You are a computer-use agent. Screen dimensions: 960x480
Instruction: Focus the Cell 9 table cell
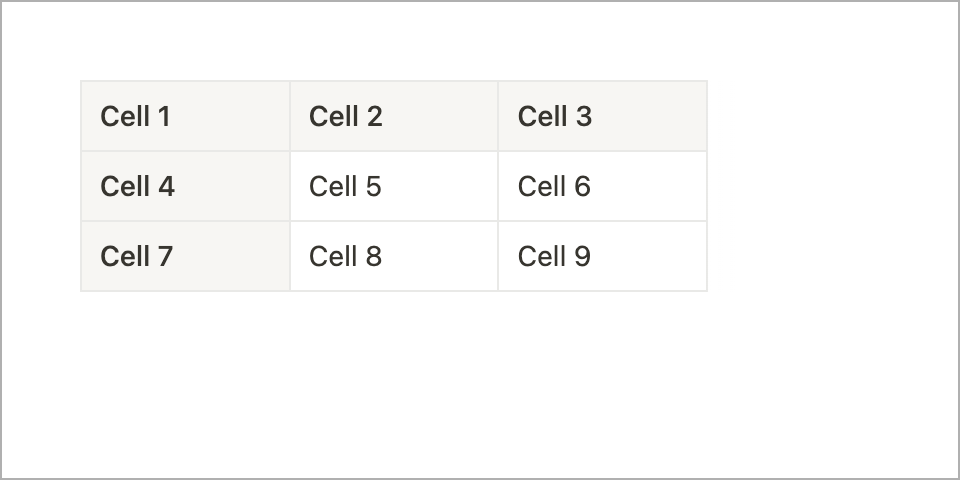click(602, 256)
